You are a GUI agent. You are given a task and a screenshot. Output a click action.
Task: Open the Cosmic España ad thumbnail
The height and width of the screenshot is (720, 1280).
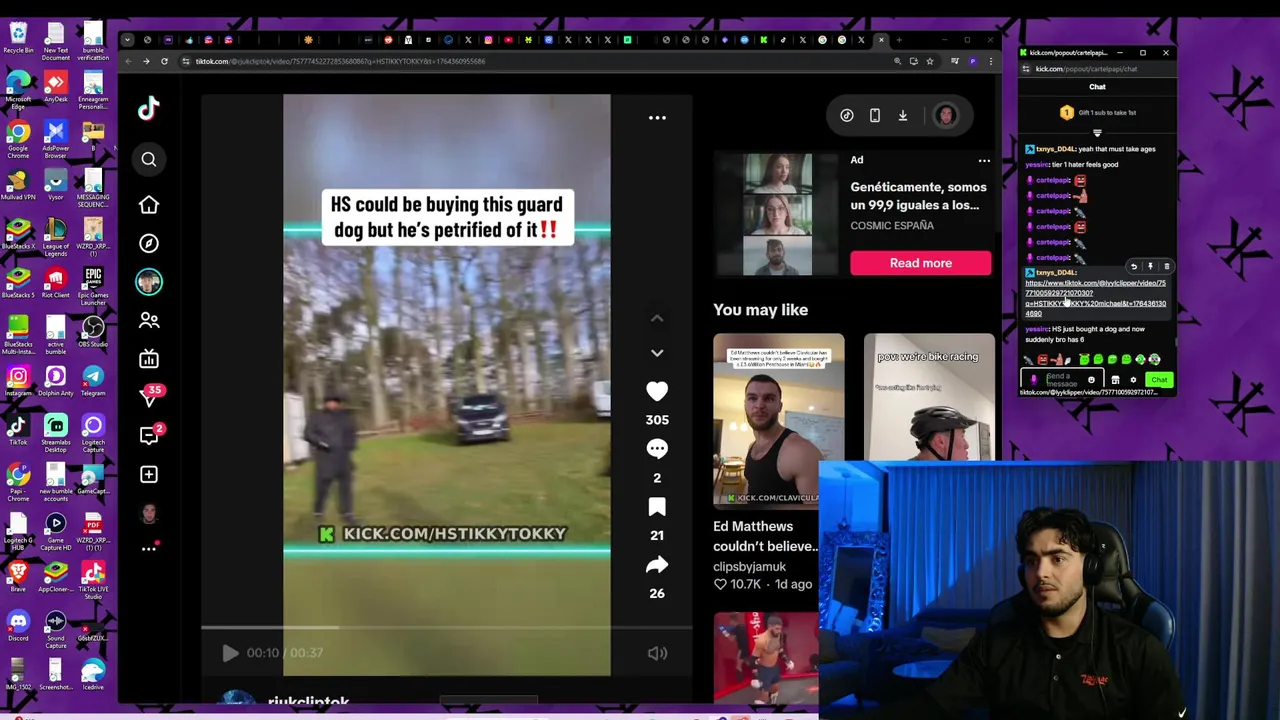tap(777, 214)
